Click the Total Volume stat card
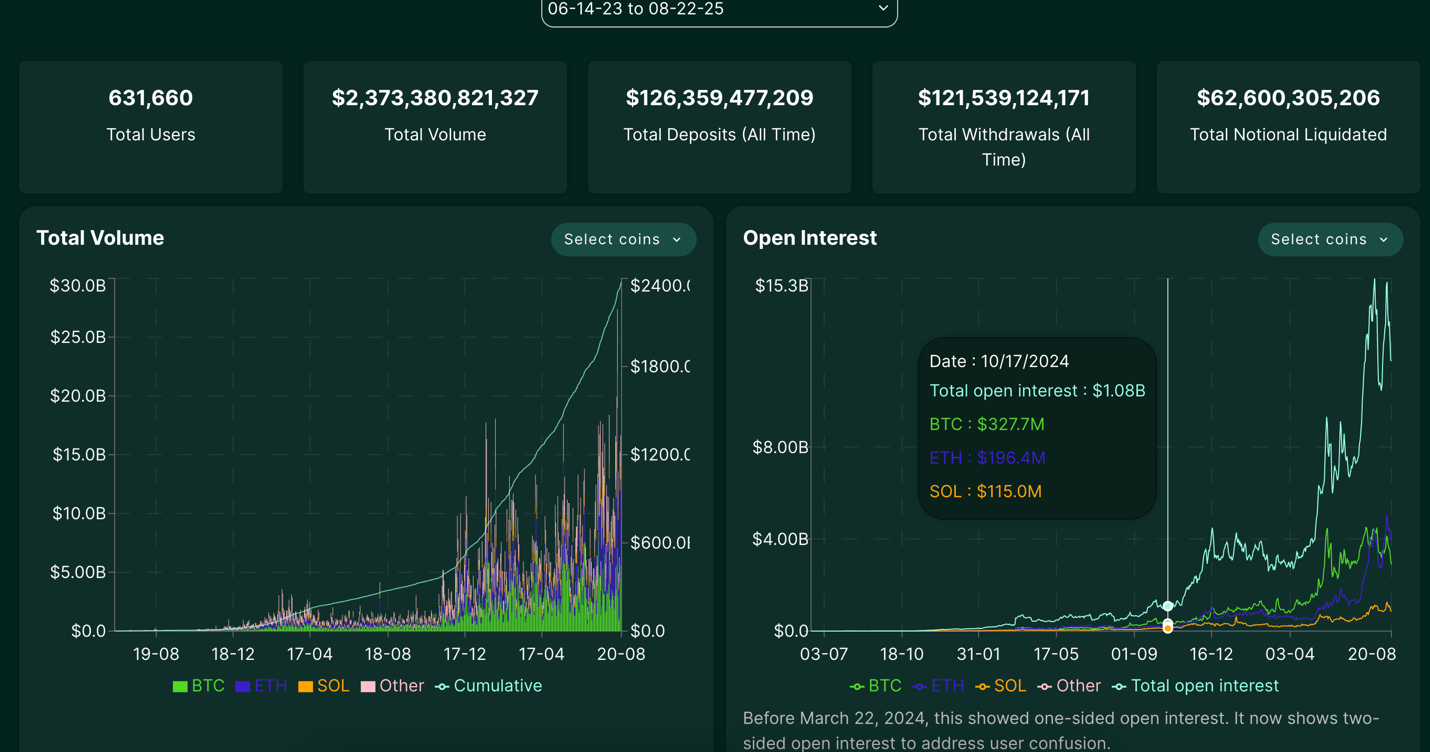This screenshot has width=1430, height=752. [435, 127]
